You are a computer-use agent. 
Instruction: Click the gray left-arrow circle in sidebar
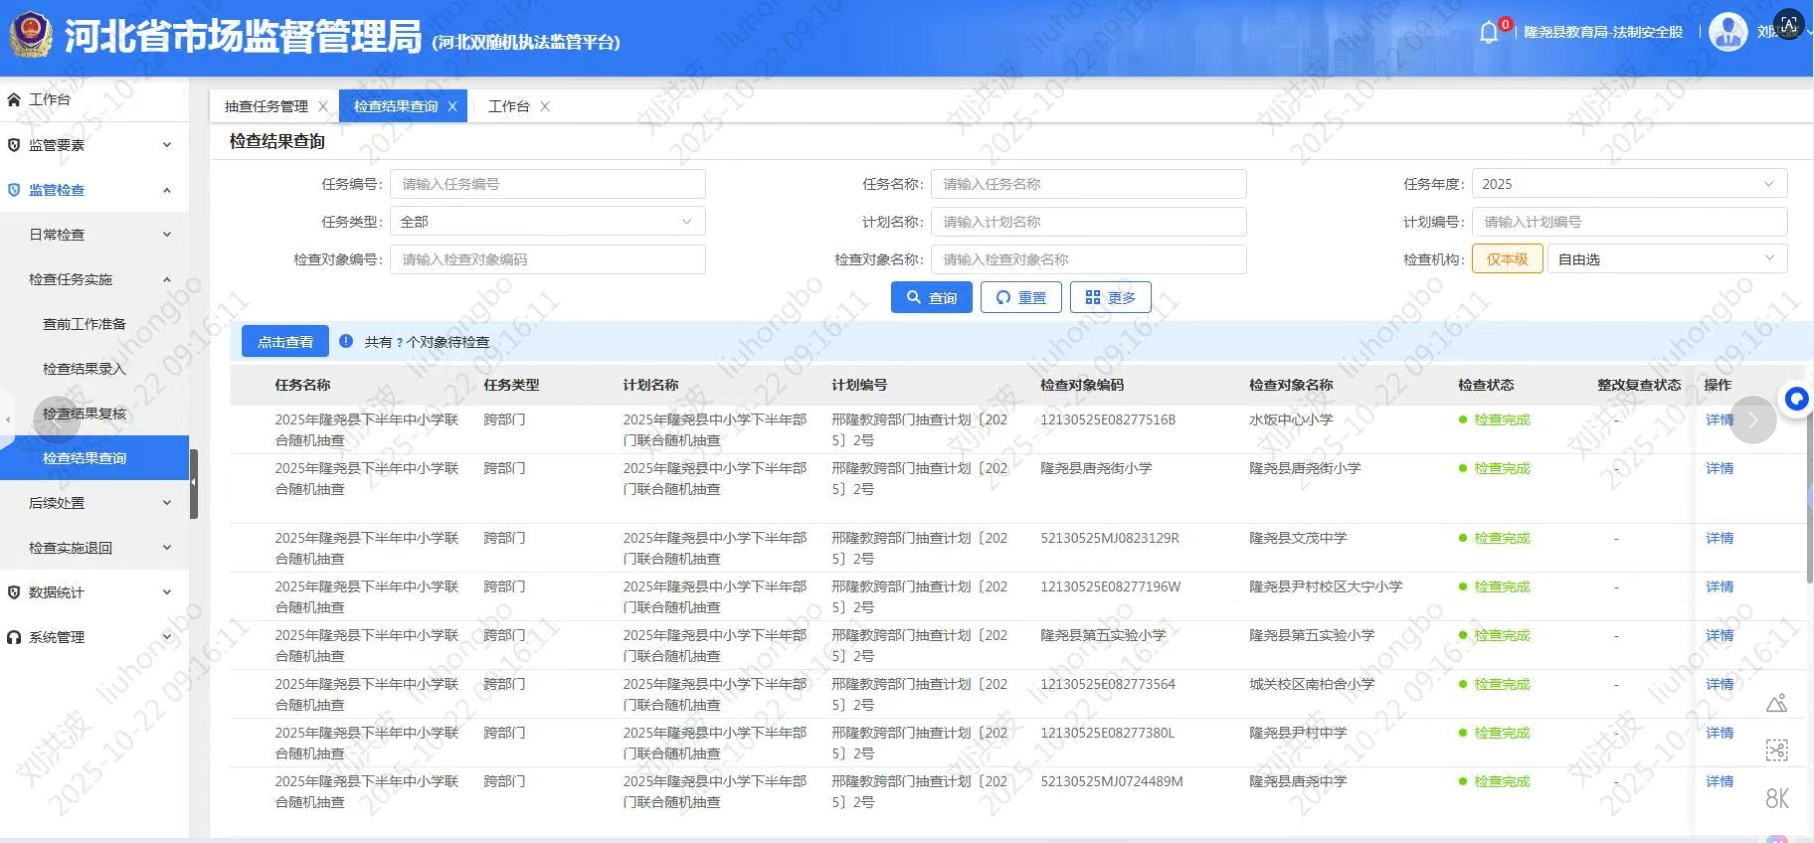[56, 420]
